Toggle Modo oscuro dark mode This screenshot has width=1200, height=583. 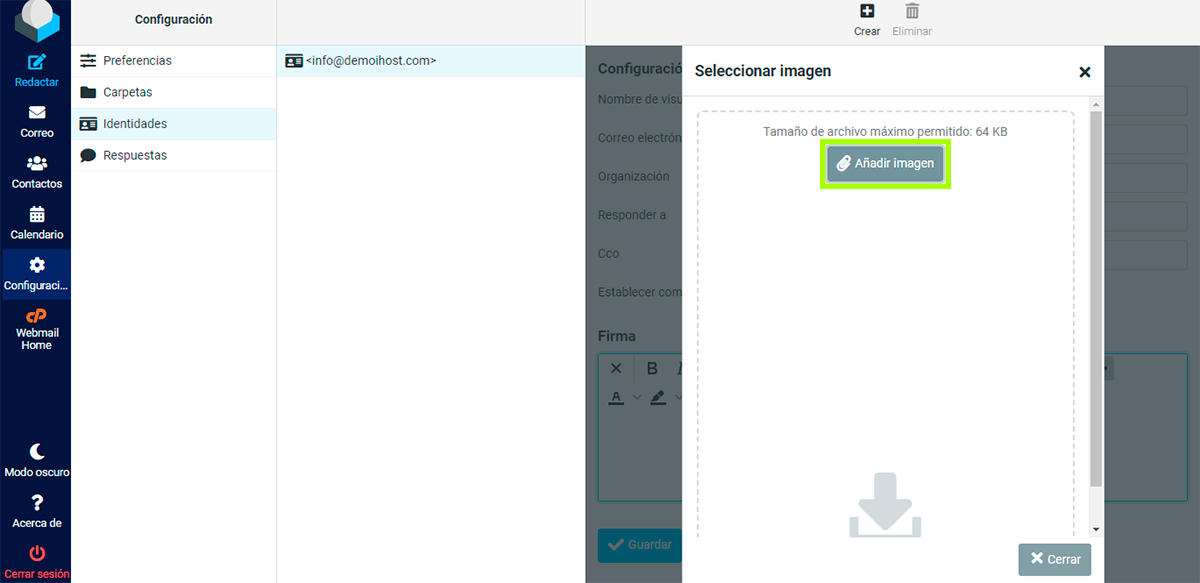click(36, 452)
